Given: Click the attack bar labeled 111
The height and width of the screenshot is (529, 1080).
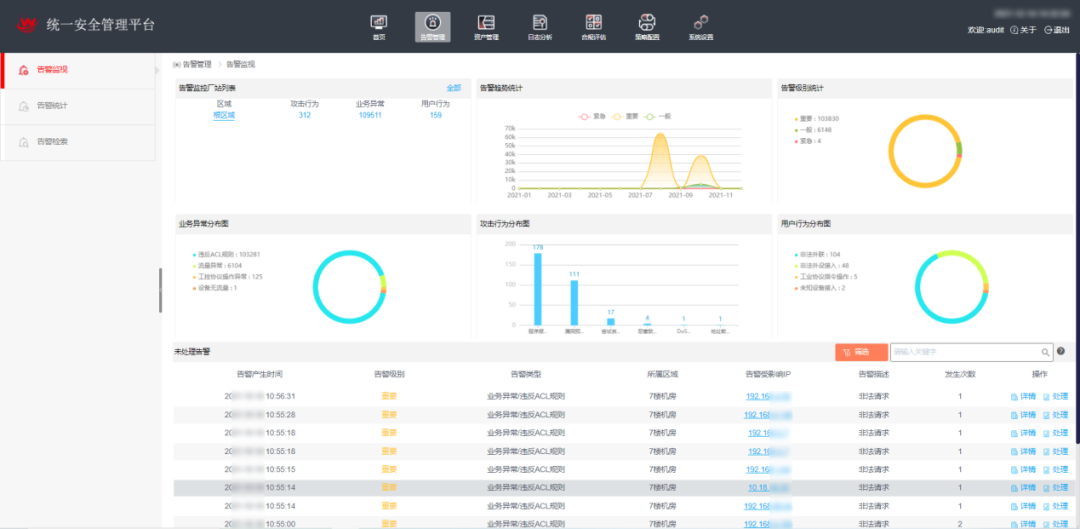Looking at the screenshot, I should (x=574, y=302).
